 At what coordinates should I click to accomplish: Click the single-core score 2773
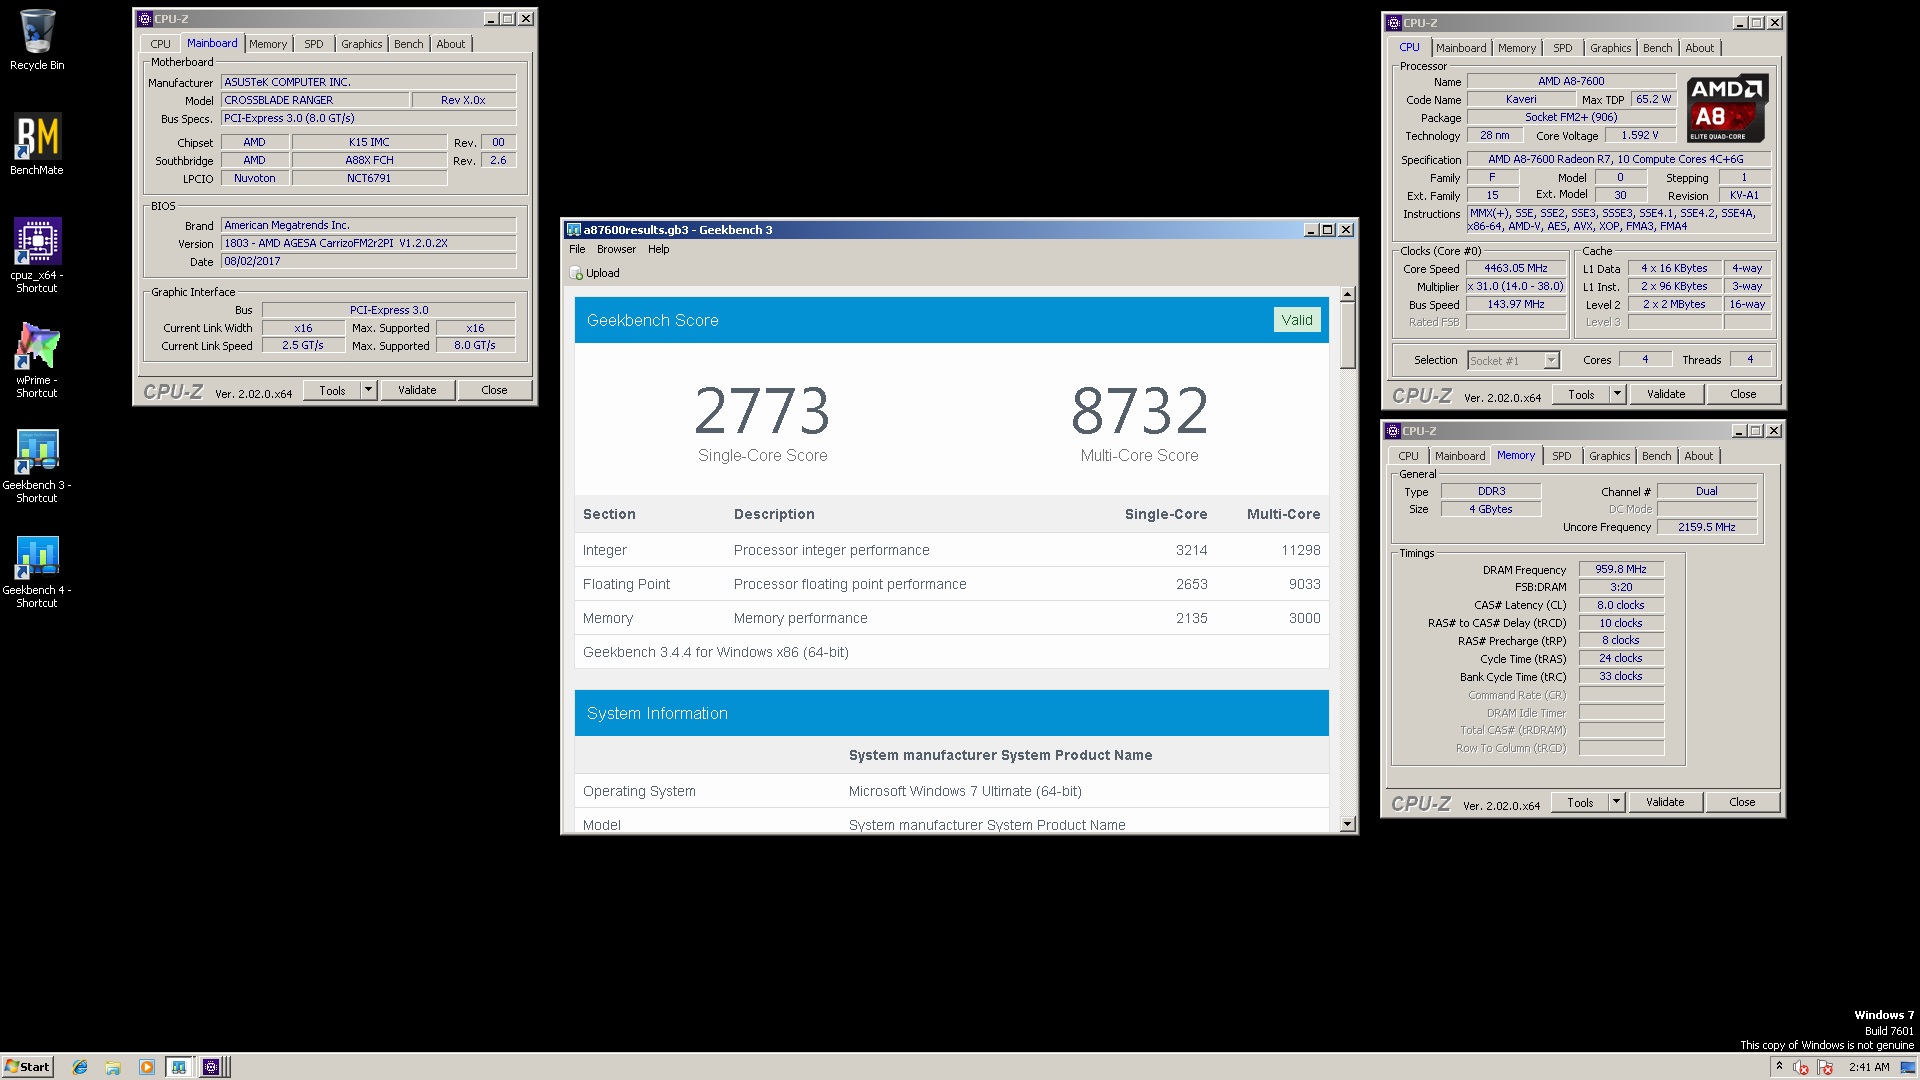point(762,411)
